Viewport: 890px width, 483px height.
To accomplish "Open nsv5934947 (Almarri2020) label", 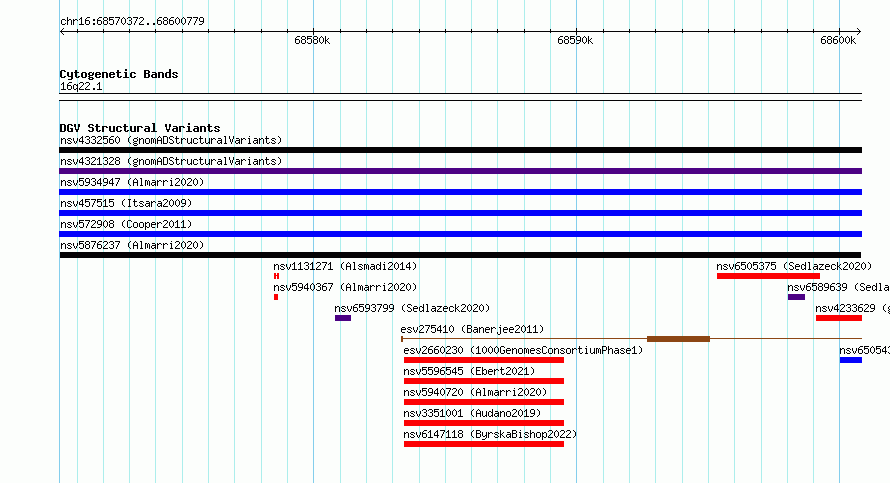I will [x=132, y=182].
